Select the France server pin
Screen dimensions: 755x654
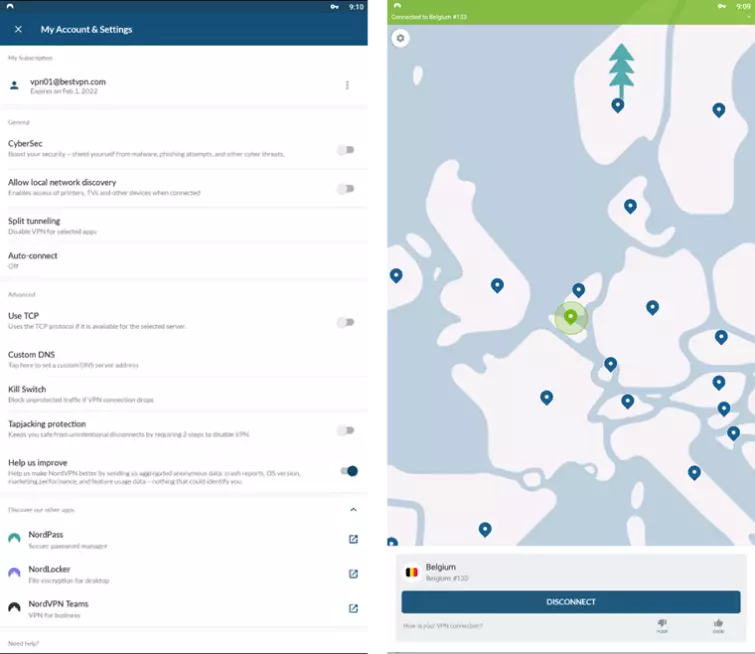(x=547, y=398)
